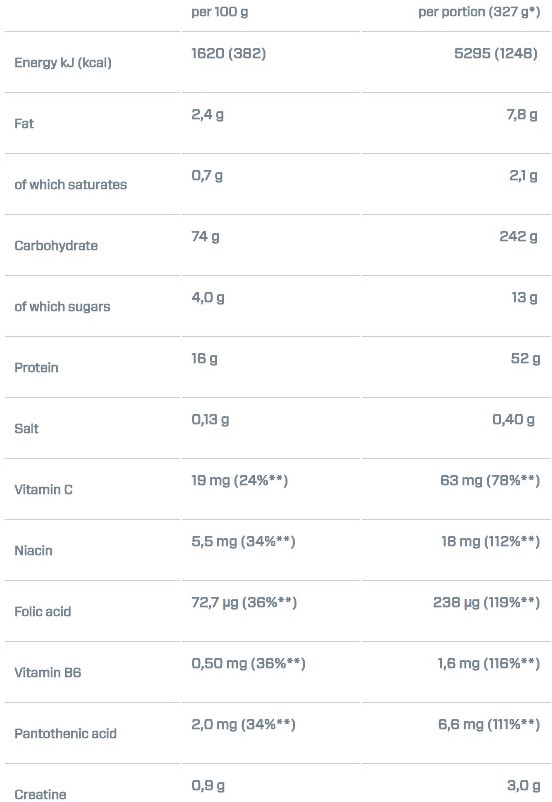552x802 pixels.
Task: Click the 242 g carbohydrate value
Action: point(518,236)
